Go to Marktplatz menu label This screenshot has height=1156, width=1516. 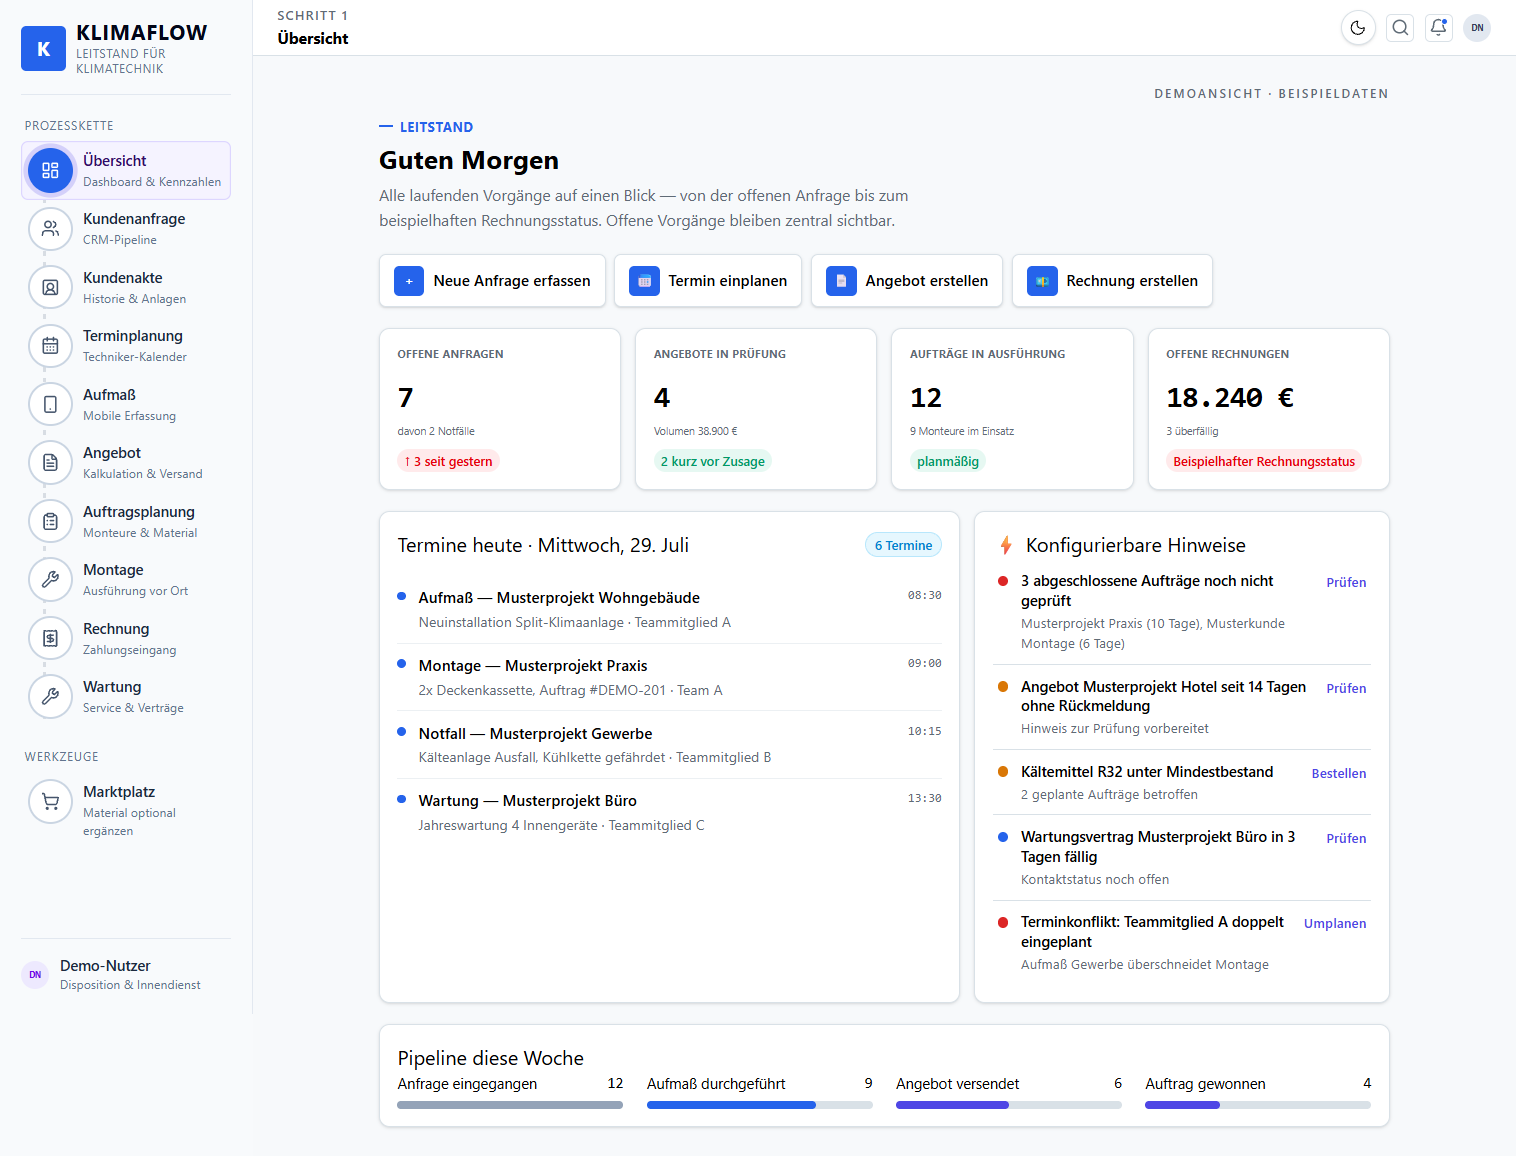pos(119,792)
